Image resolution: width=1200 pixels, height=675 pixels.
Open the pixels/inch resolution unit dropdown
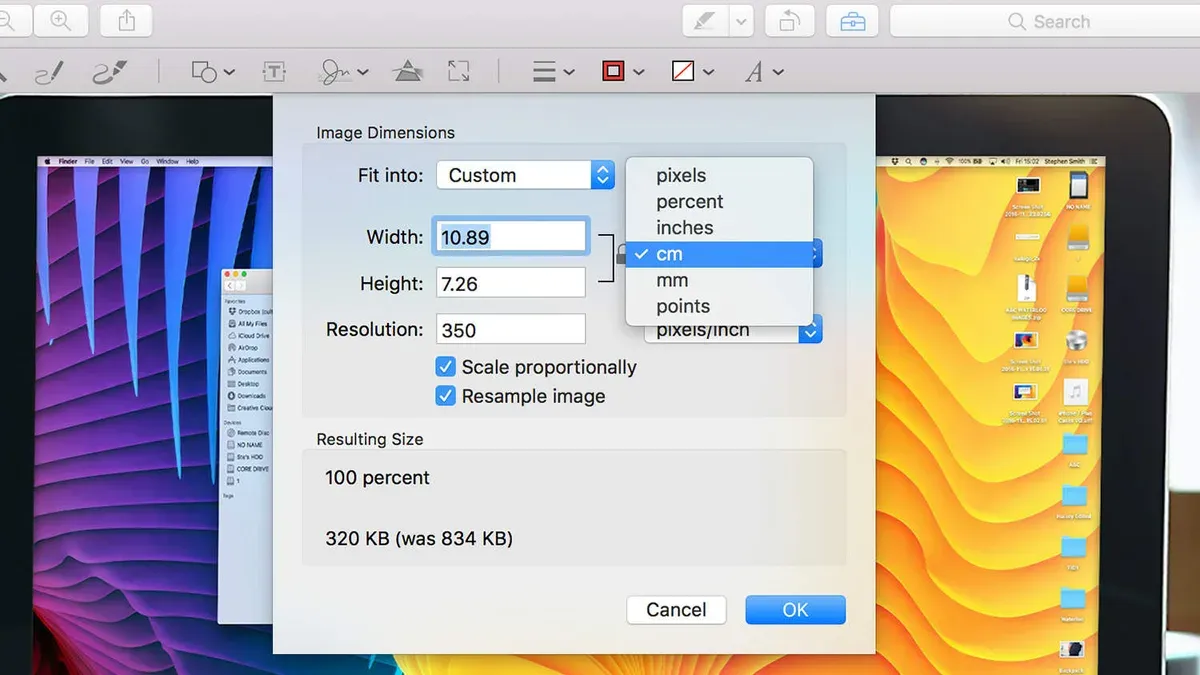(733, 331)
